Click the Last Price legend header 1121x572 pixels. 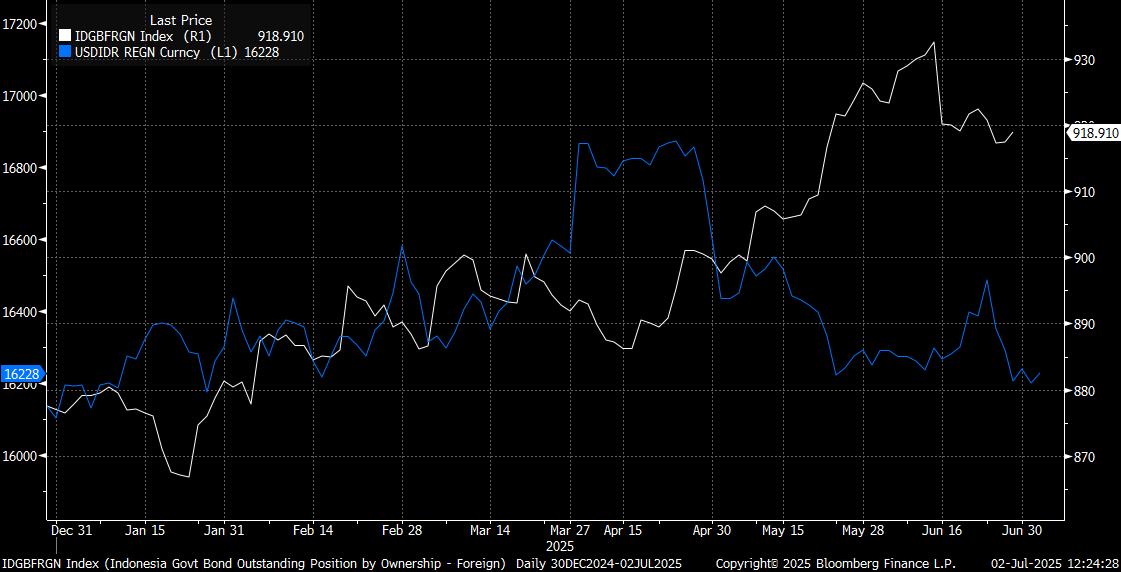(x=181, y=20)
